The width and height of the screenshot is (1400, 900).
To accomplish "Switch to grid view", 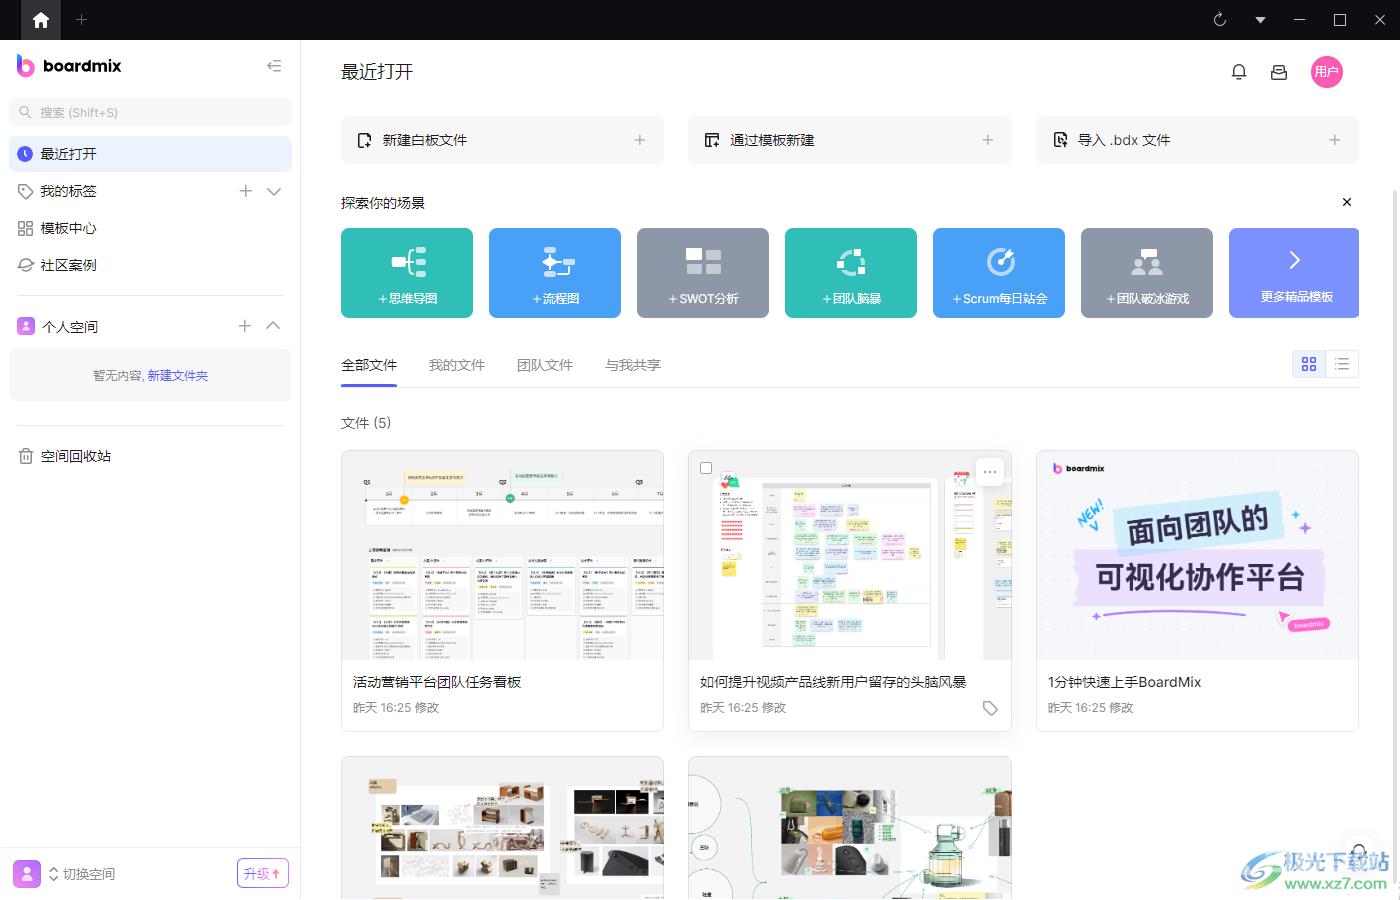I will [1309, 364].
